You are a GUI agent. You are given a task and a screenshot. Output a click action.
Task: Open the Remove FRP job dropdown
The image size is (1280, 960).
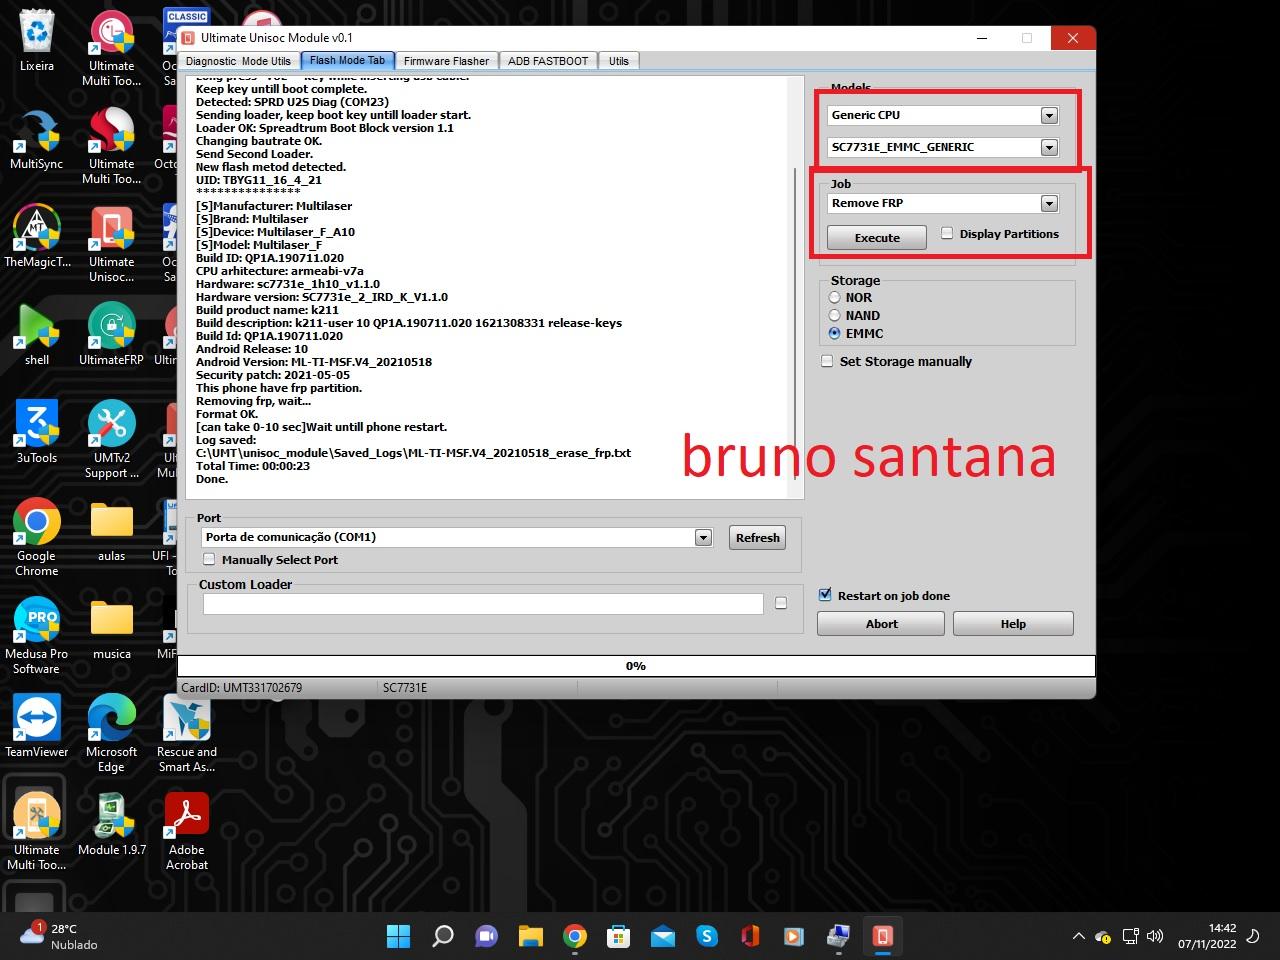1049,203
